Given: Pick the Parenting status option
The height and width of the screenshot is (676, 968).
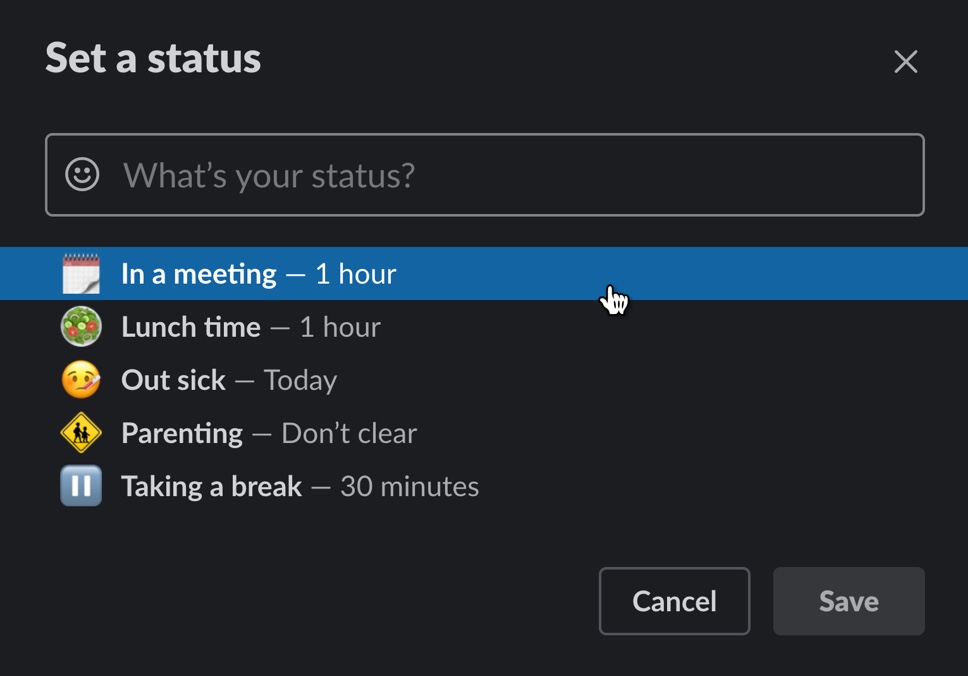Looking at the screenshot, I should (x=182, y=432).
